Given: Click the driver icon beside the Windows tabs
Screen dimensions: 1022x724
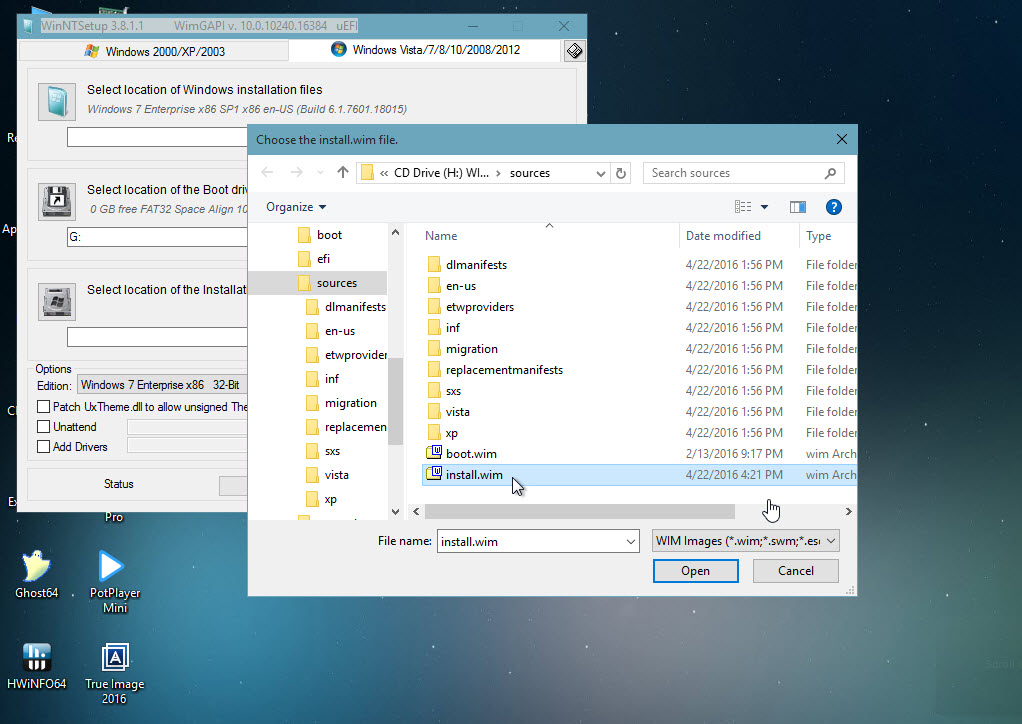Looking at the screenshot, I should [x=573, y=48].
